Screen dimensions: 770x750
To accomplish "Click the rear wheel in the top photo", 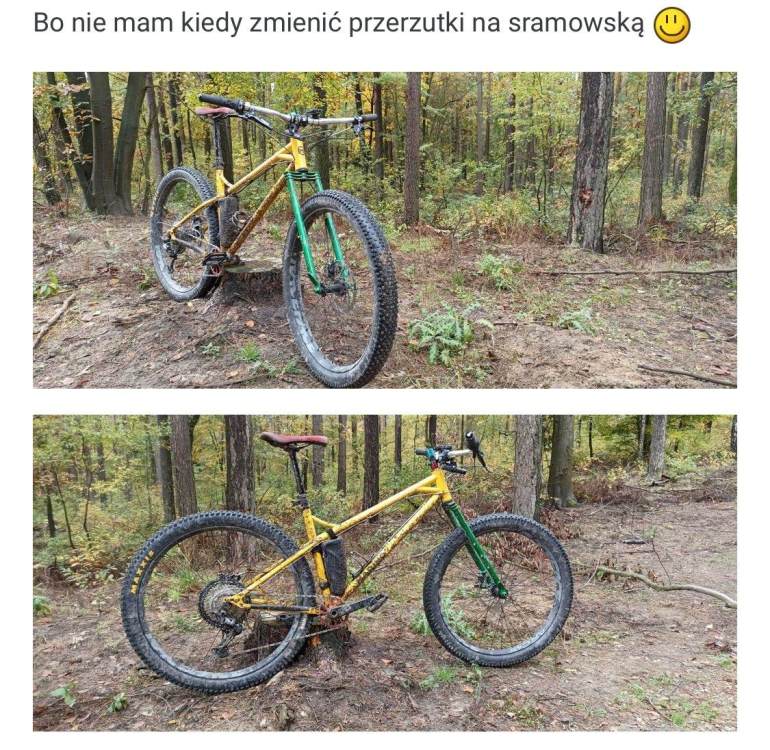I will click(184, 234).
